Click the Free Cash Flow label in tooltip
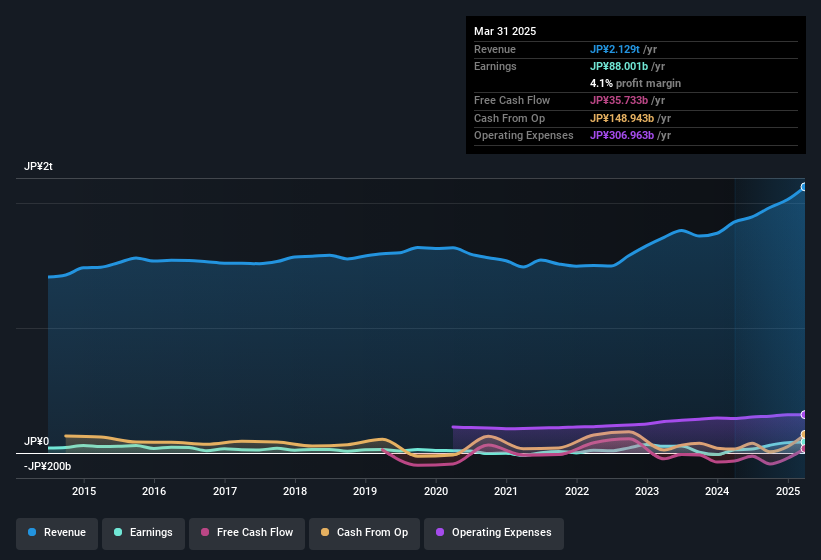The image size is (821, 560). (x=512, y=100)
